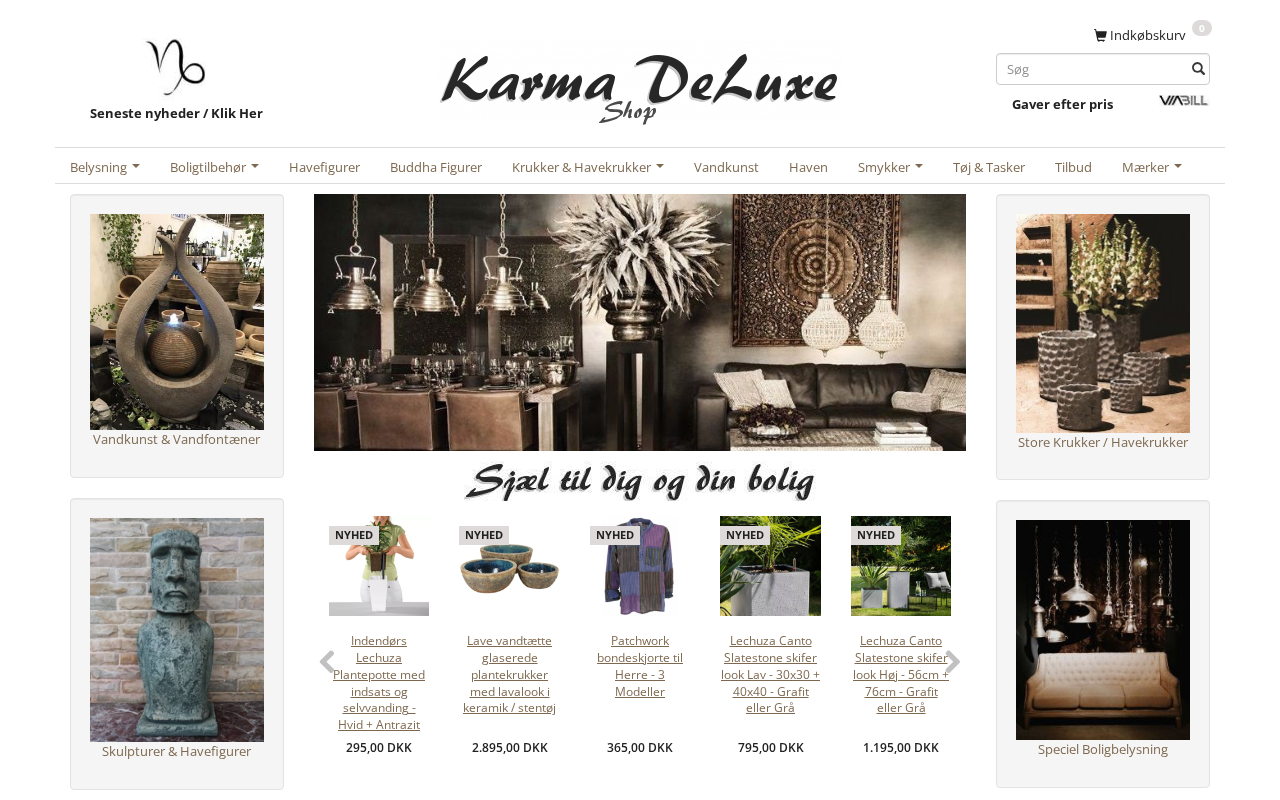The width and height of the screenshot is (1280, 800).
Task: Expand the Belysning dropdown menu
Action: point(105,167)
